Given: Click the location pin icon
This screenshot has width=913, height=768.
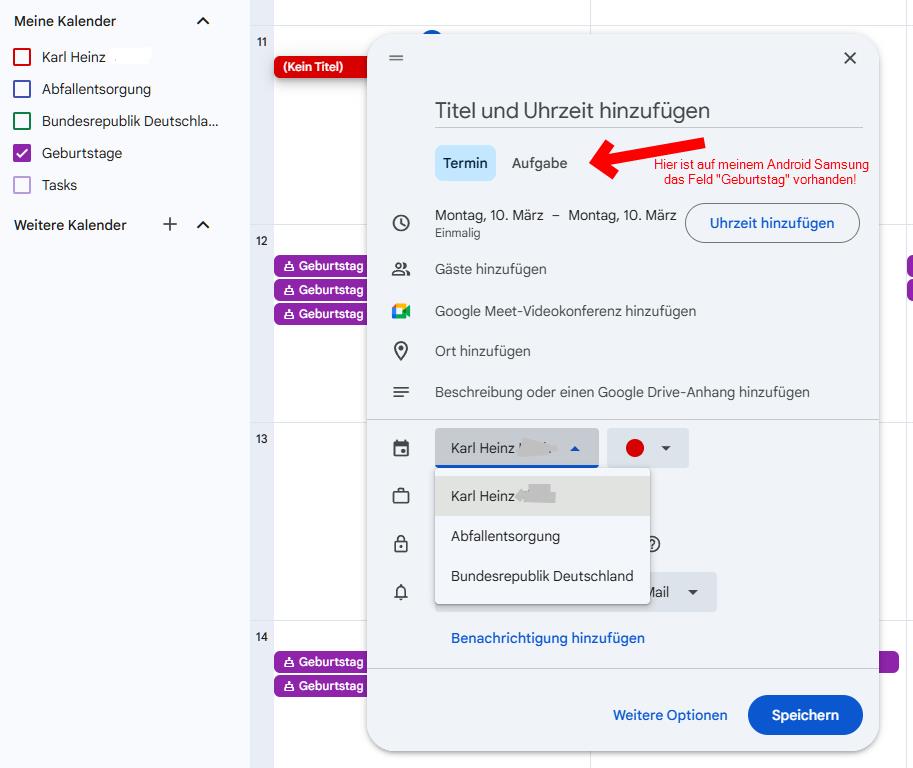Looking at the screenshot, I should click(401, 351).
